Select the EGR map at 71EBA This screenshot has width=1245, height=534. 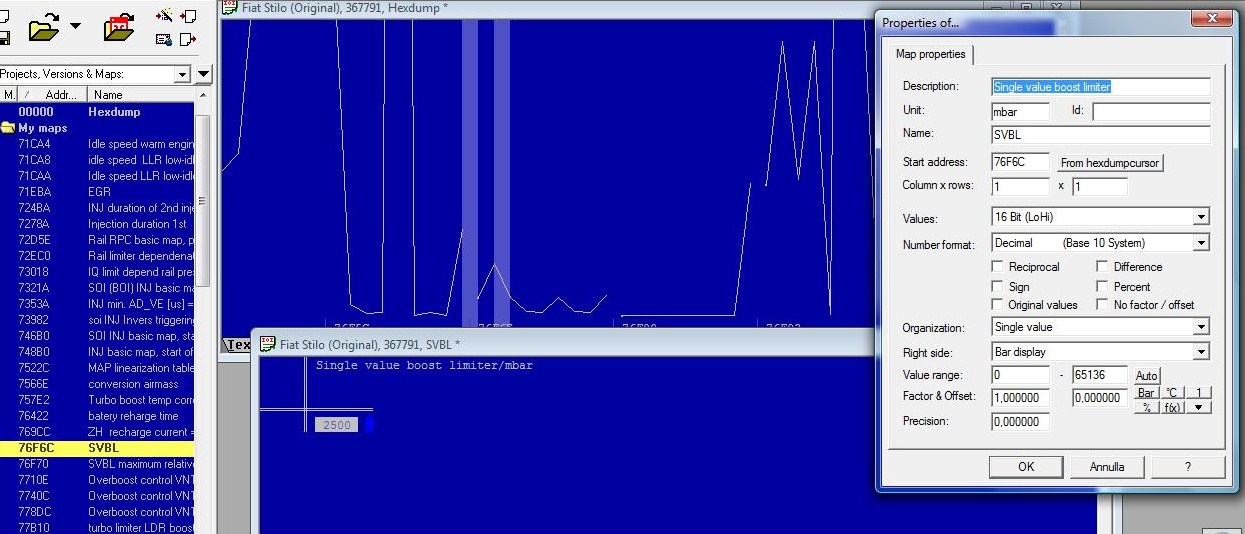coord(97,192)
